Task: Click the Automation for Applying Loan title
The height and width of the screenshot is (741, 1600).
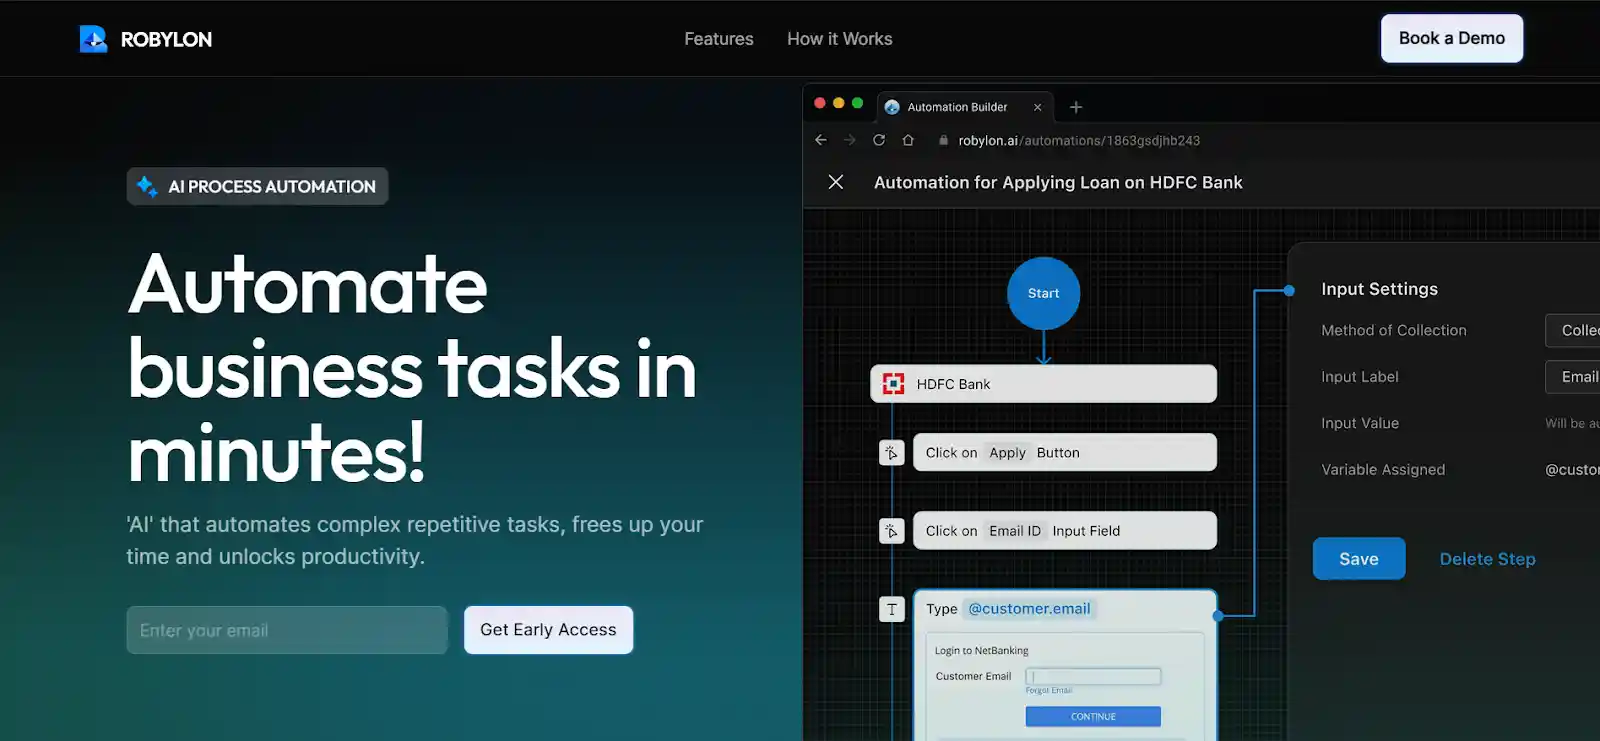Action: (1058, 182)
